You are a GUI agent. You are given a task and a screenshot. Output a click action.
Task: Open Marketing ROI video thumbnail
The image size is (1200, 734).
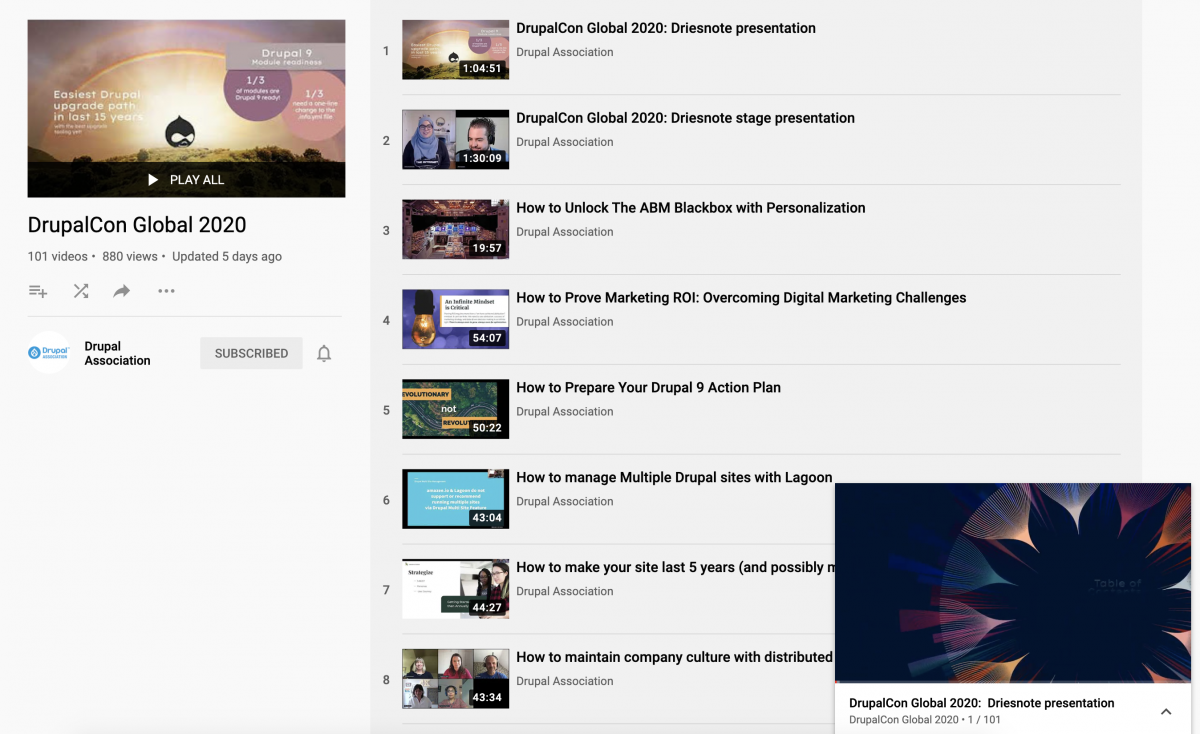pyautogui.click(x=455, y=320)
